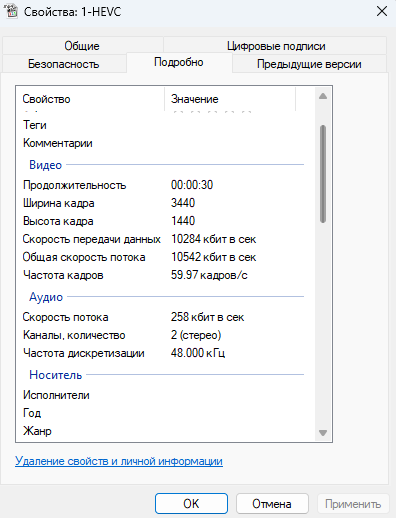This screenshot has height=518, width=396.
Task: Confirm with the OK button
Action: [191, 504]
